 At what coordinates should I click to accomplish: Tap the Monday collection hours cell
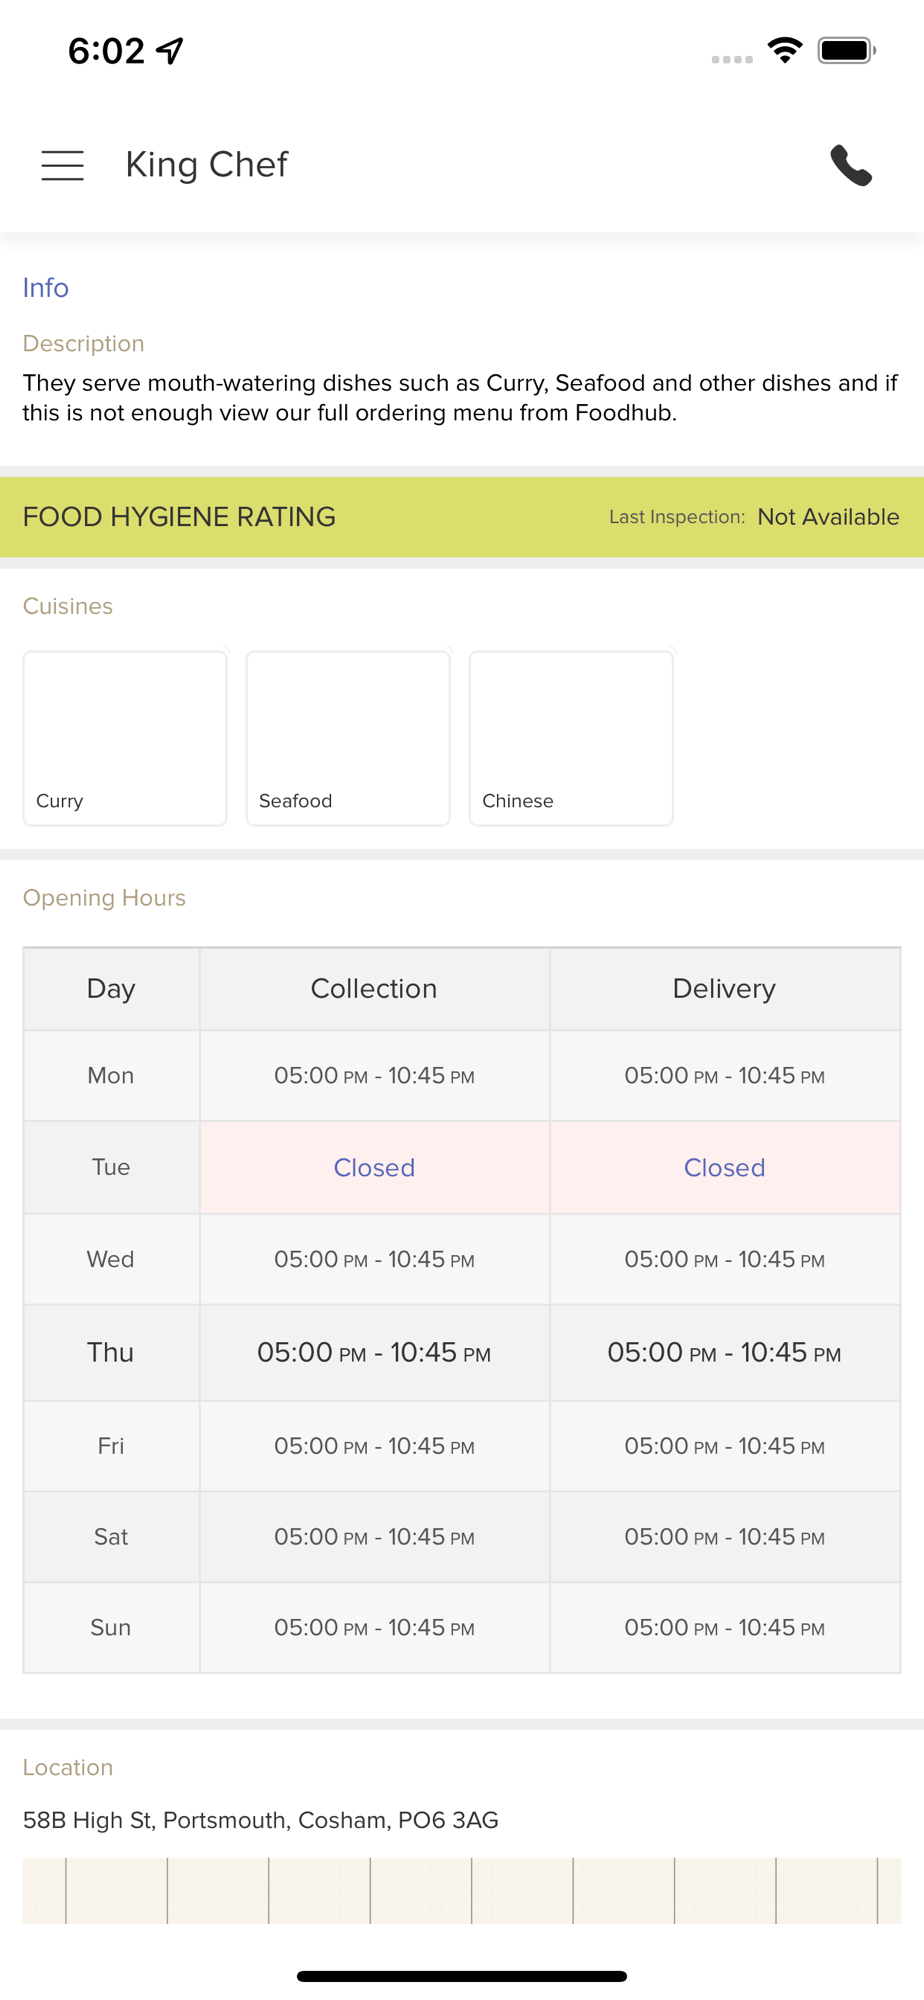(x=374, y=1076)
